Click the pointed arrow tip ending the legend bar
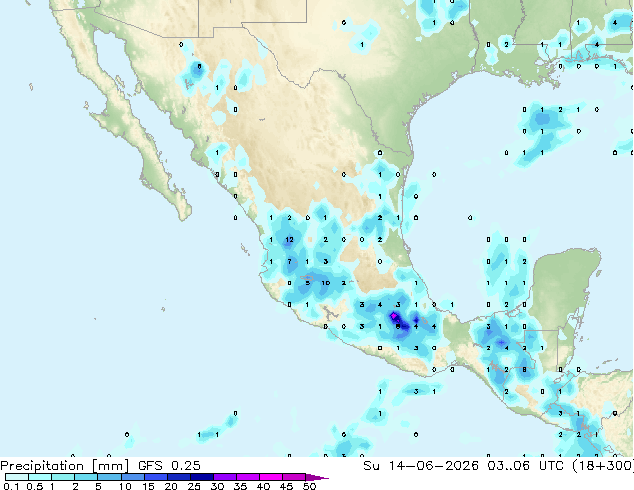The image size is (634, 490). 317,477
